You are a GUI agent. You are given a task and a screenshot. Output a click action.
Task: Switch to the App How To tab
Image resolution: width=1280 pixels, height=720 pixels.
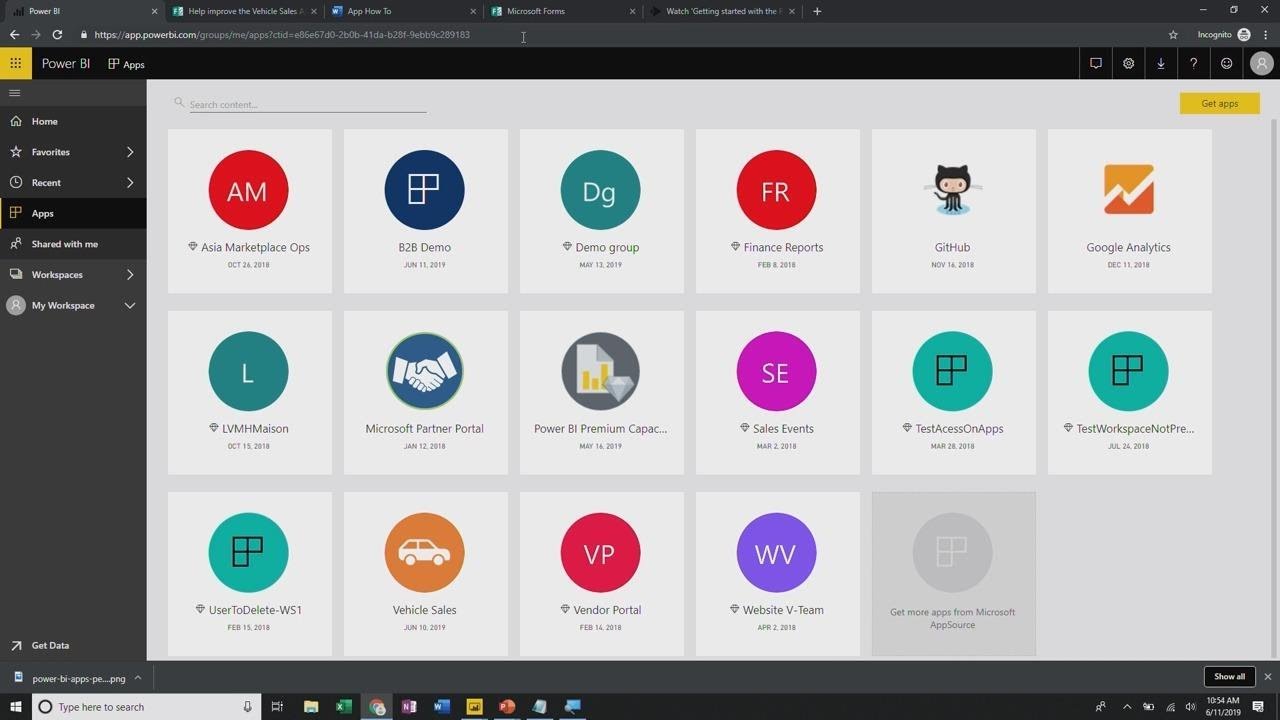click(x=402, y=11)
